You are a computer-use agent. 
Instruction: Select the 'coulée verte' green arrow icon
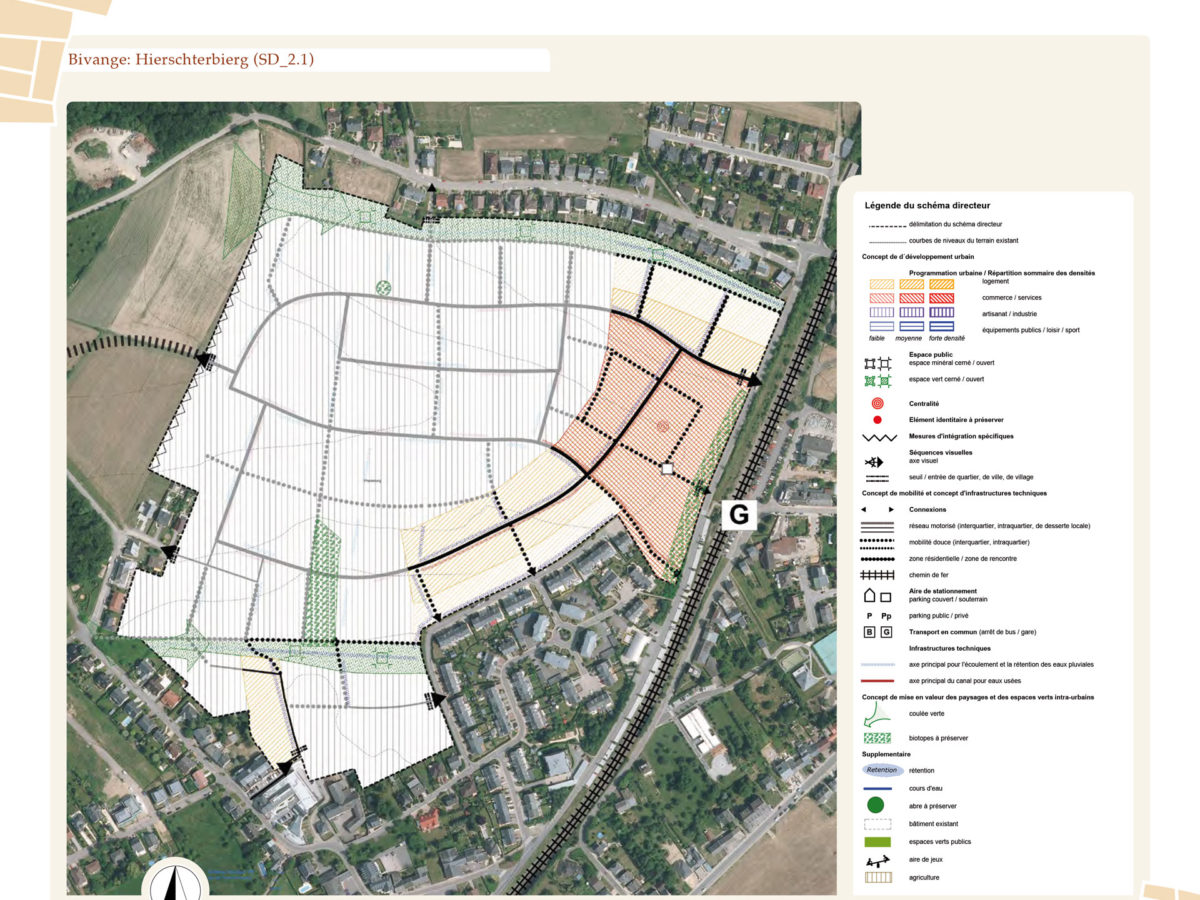point(877,713)
